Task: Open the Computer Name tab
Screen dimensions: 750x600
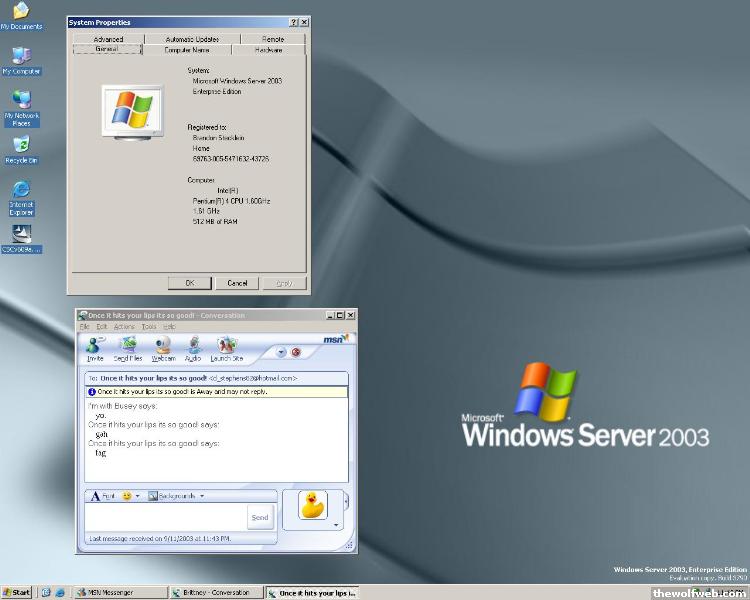Action: click(187, 49)
